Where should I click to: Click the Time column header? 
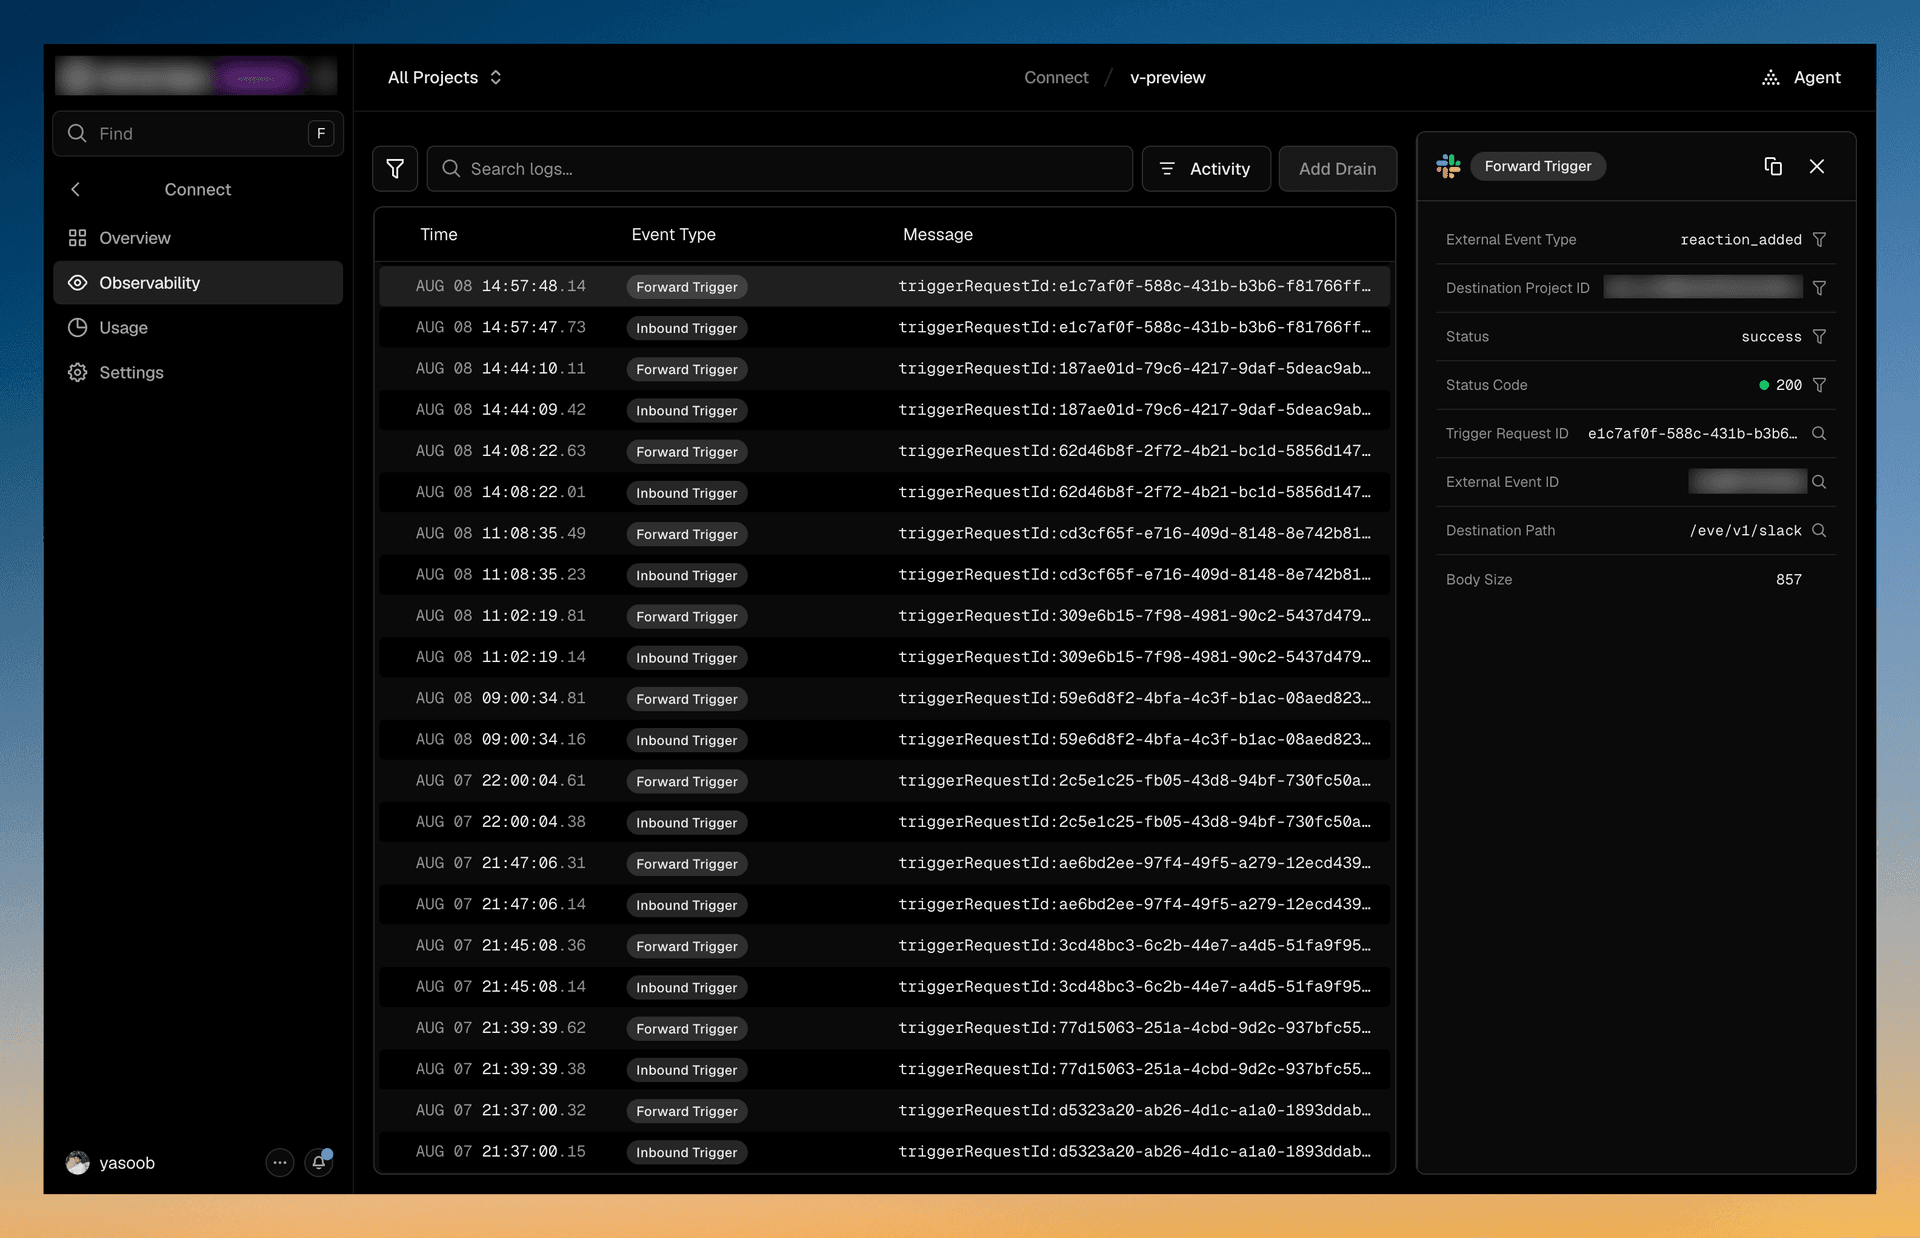click(x=438, y=234)
